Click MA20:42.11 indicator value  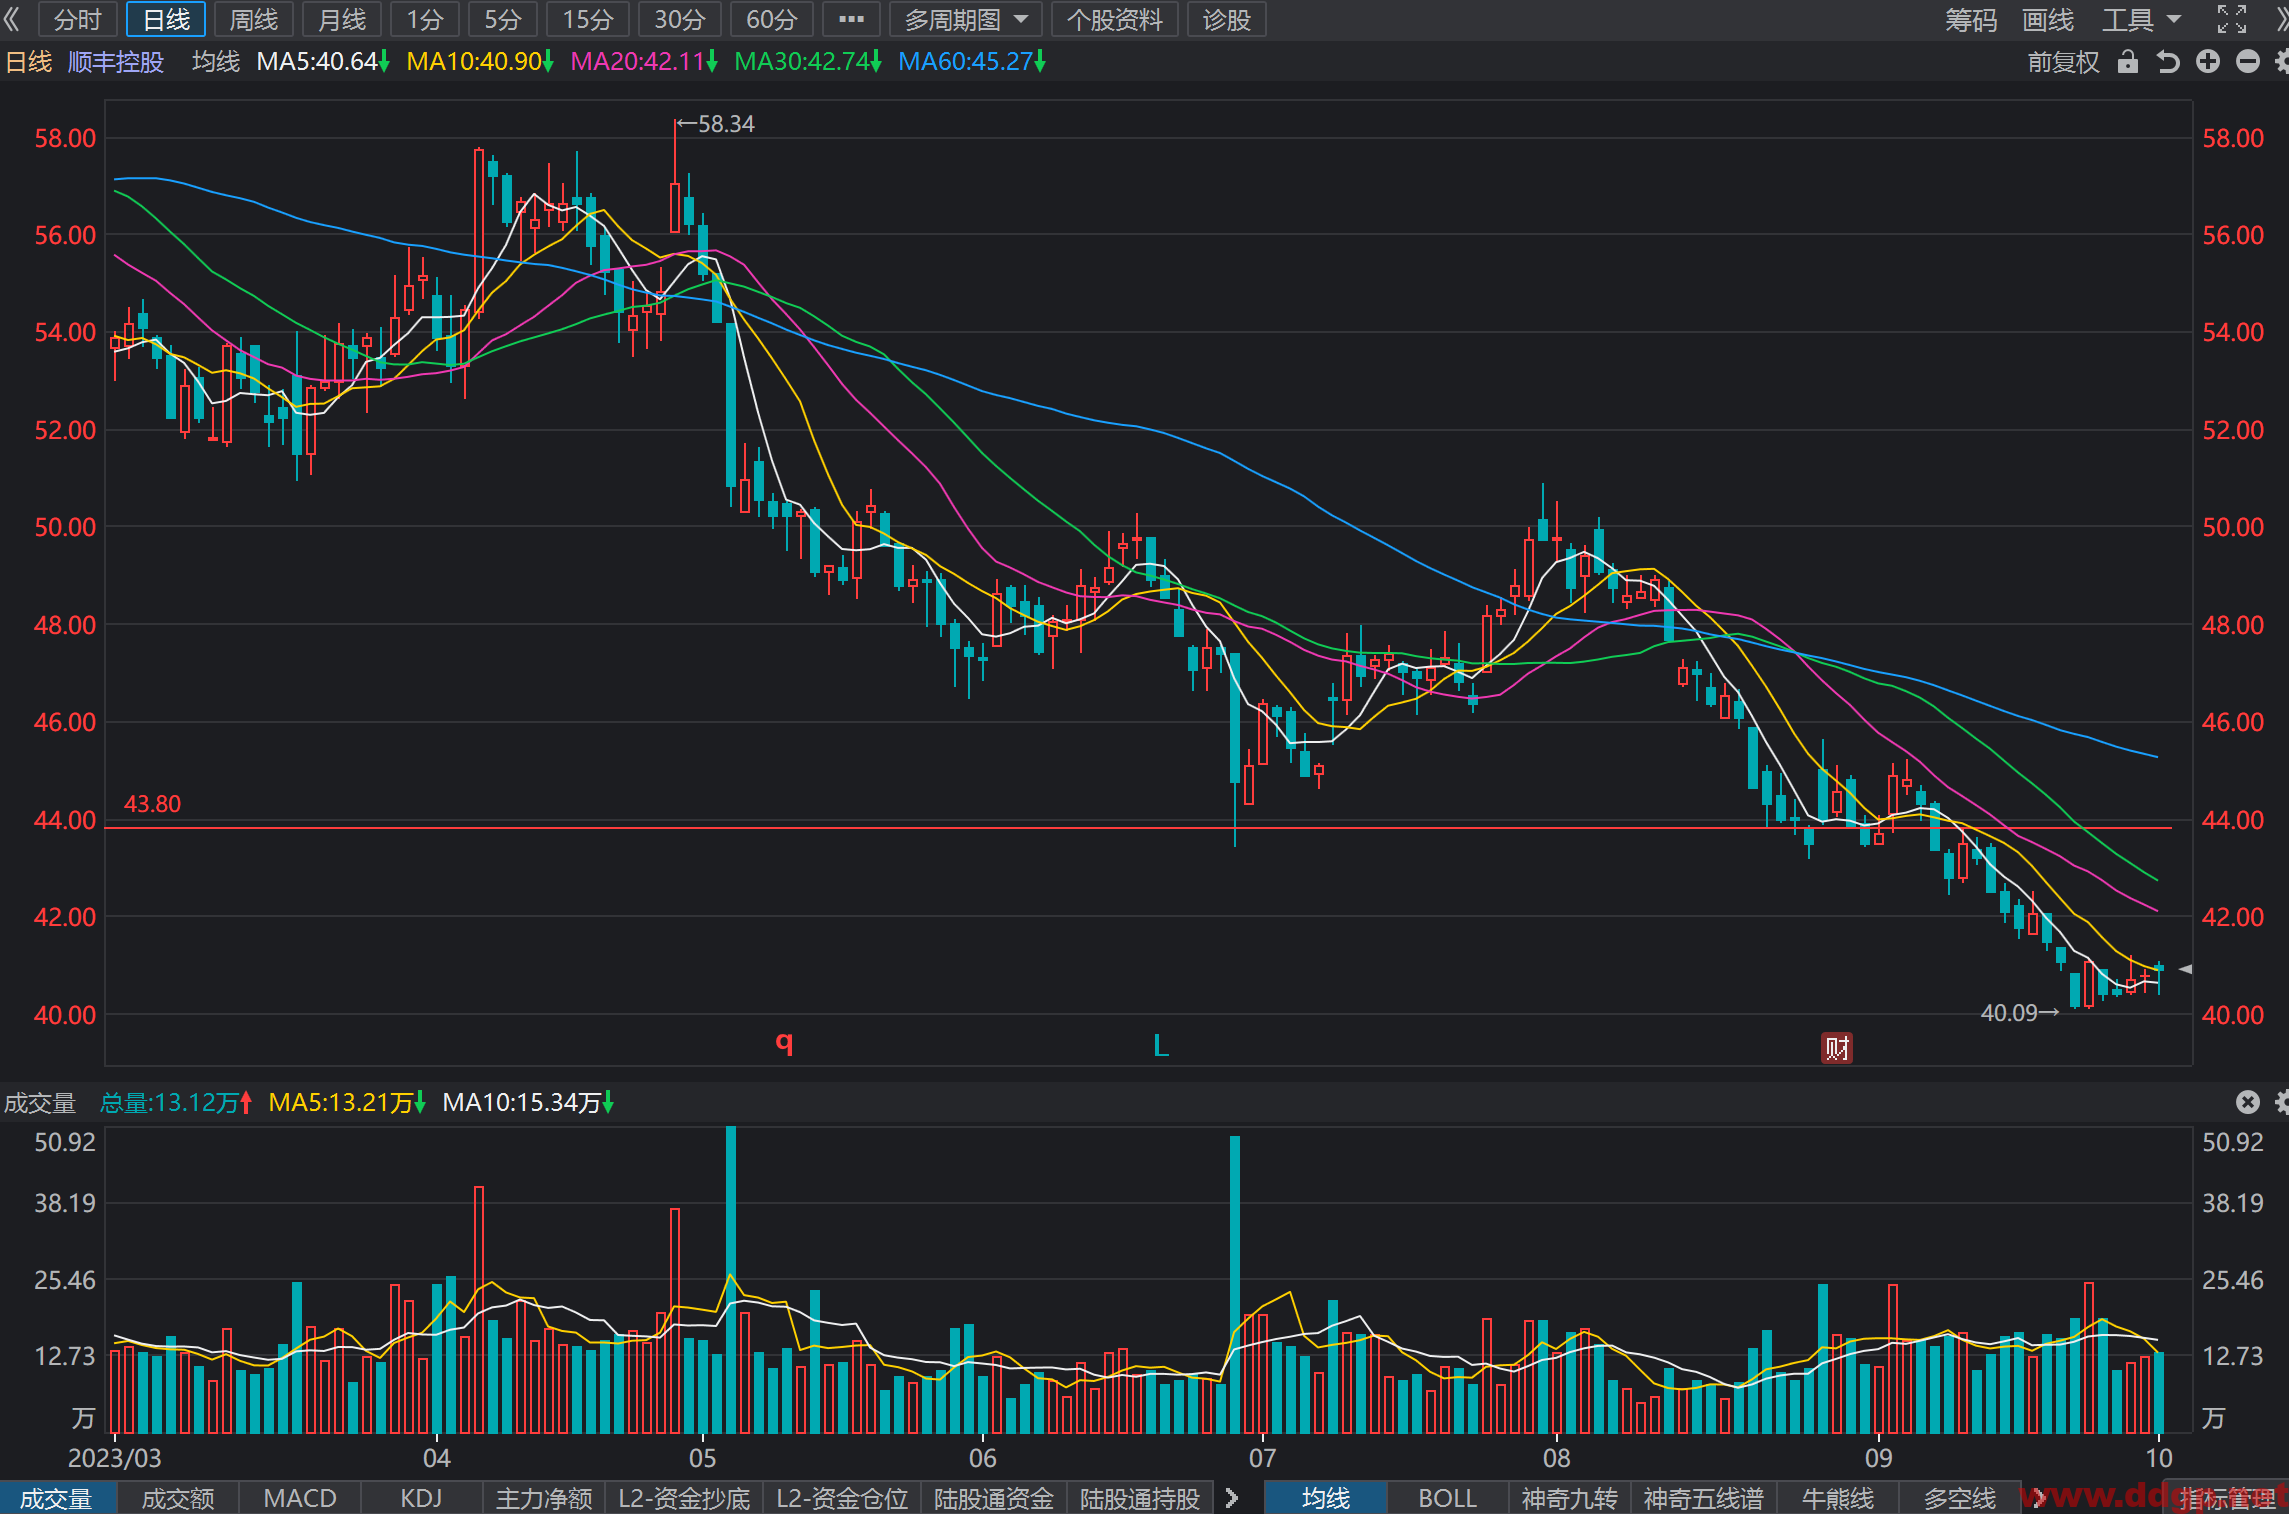[x=644, y=62]
